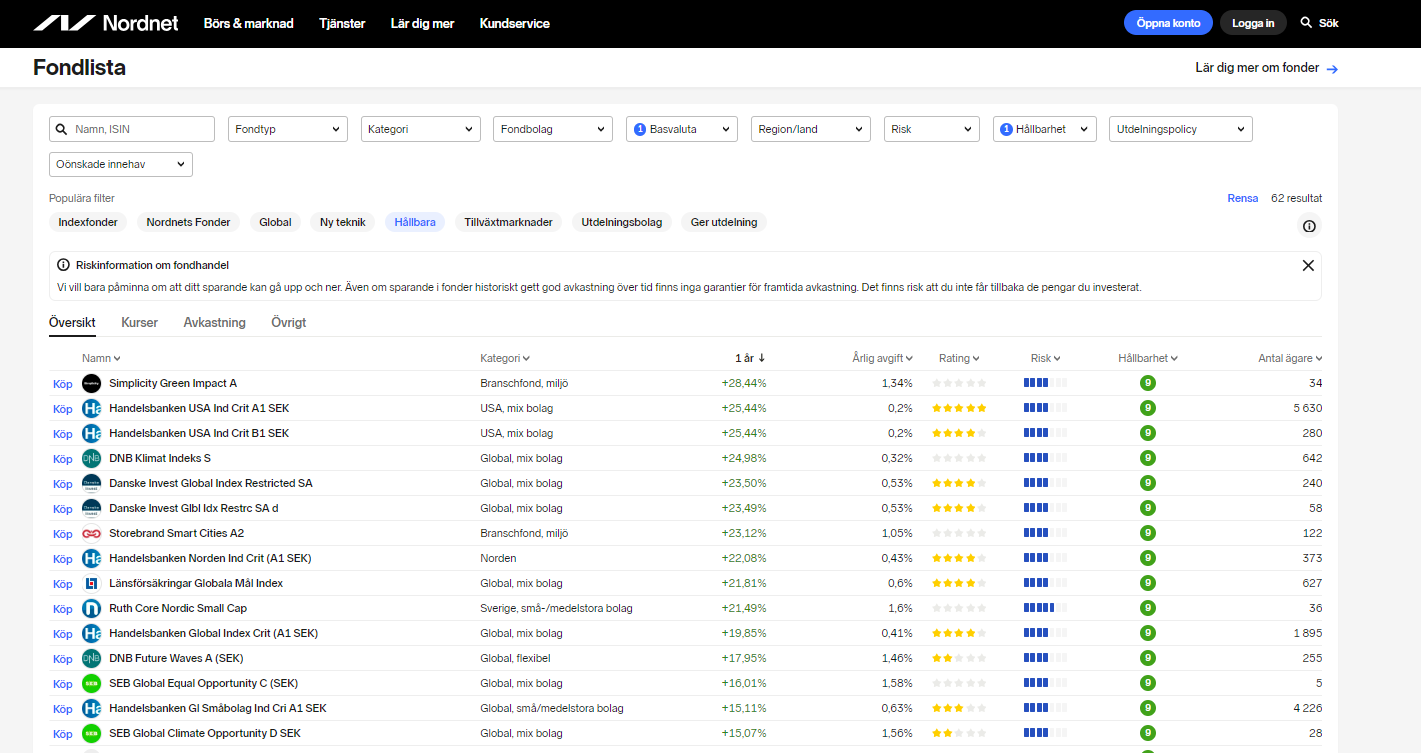The width and height of the screenshot is (1421, 753).
Task: Toggle the Hållbara popular filter chip
Action: pos(415,222)
